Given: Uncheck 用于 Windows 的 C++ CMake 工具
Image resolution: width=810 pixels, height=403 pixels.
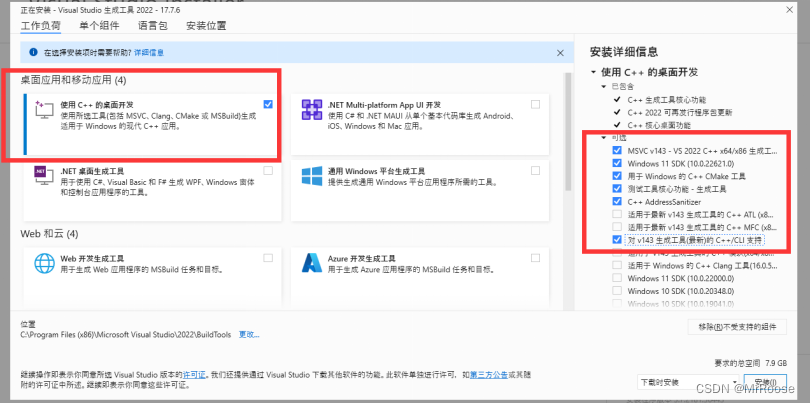Looking at the screenshot, I should pos(616,176).
